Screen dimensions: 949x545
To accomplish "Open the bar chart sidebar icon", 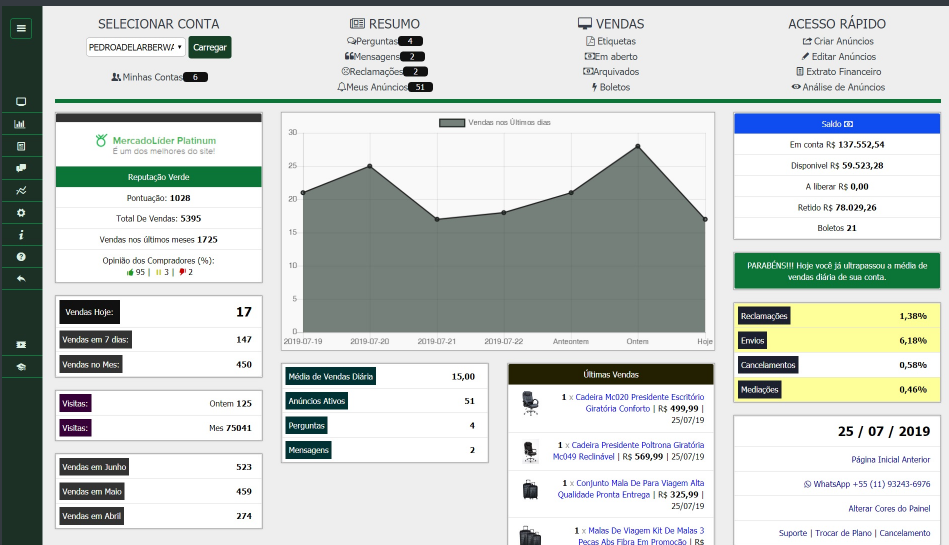I will pos(20,124).
